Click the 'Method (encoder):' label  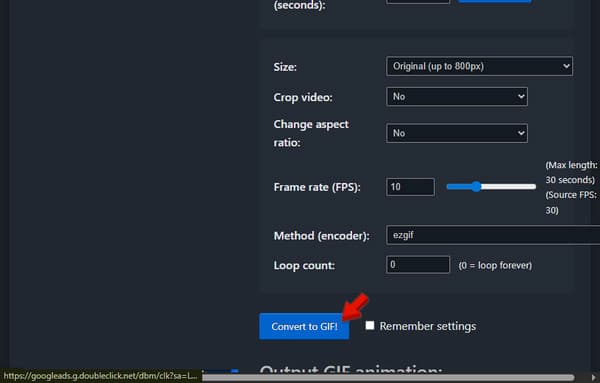pos(321,236)
